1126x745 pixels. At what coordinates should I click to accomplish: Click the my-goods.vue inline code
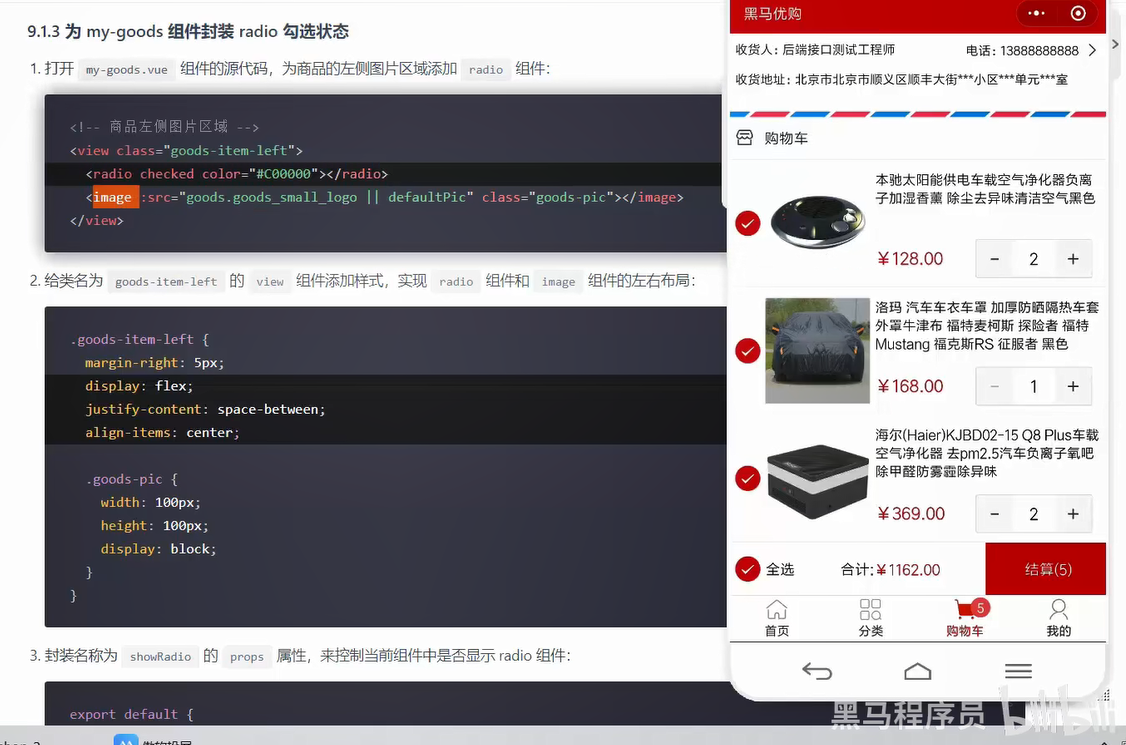click(x=126, y=70)
